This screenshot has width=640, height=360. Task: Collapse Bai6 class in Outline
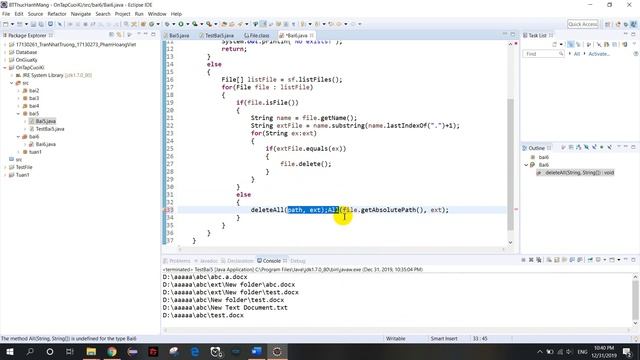[526, 165]
